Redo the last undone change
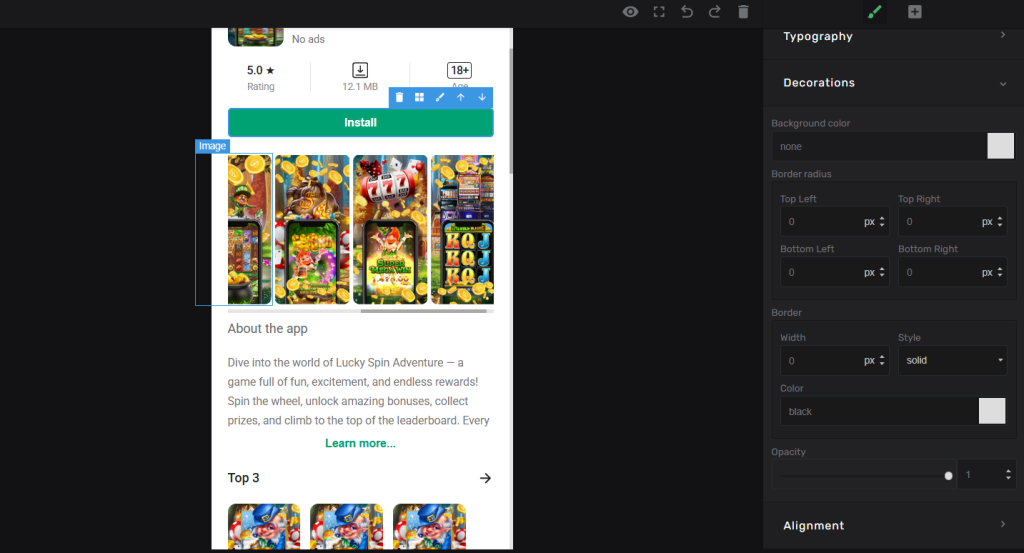 [715, 12]
